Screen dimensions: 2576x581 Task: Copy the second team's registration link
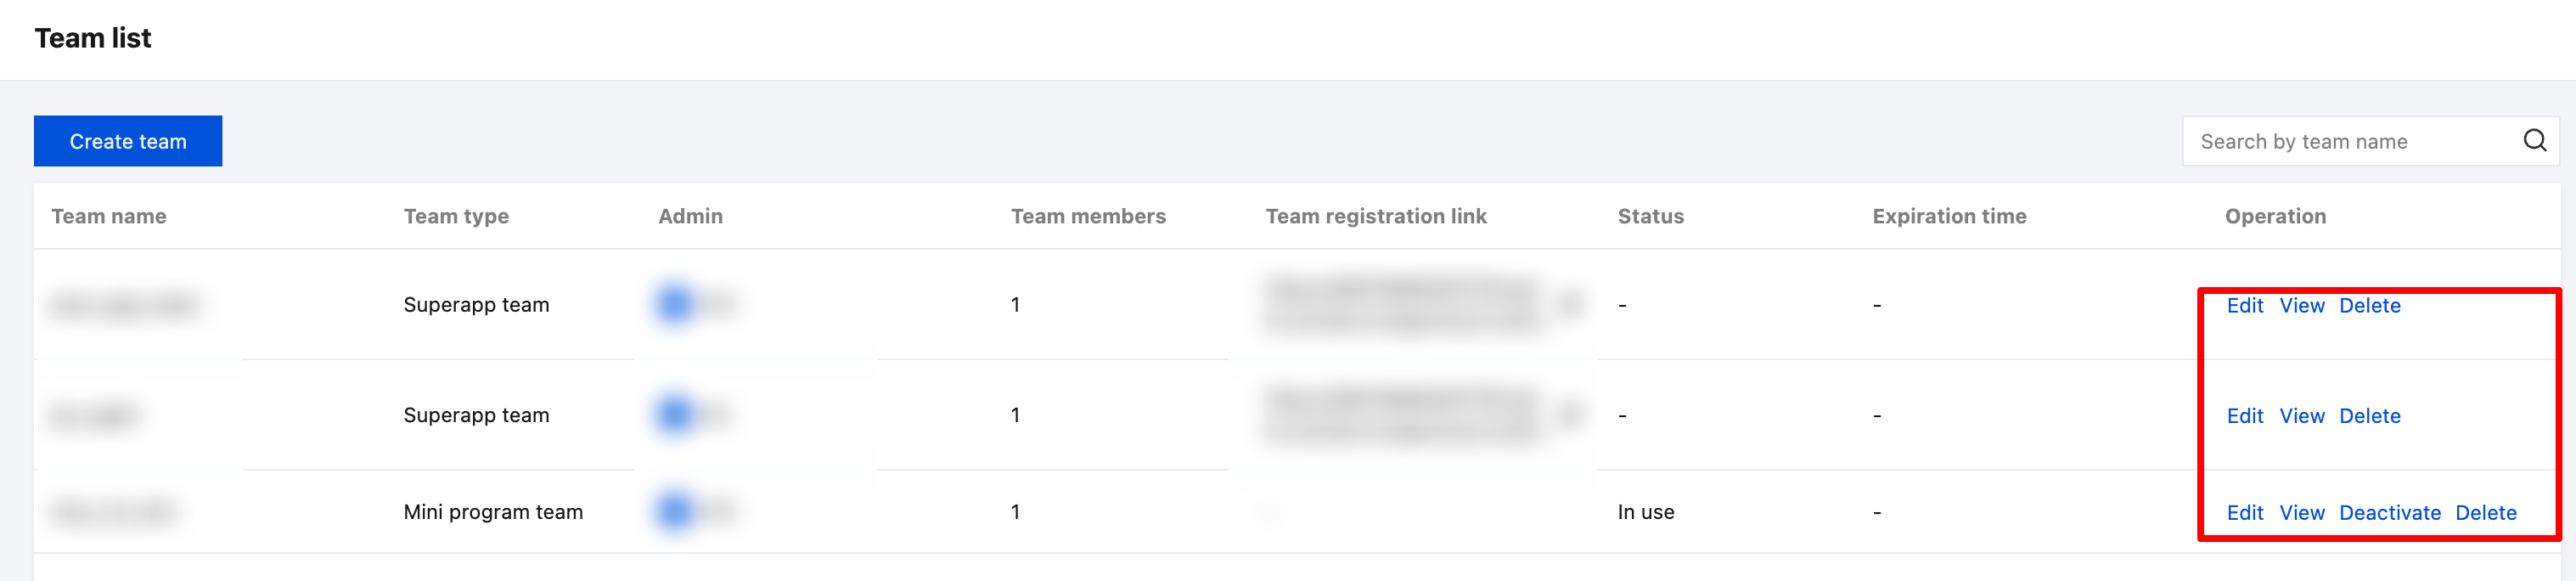[x=1571, y=414]
